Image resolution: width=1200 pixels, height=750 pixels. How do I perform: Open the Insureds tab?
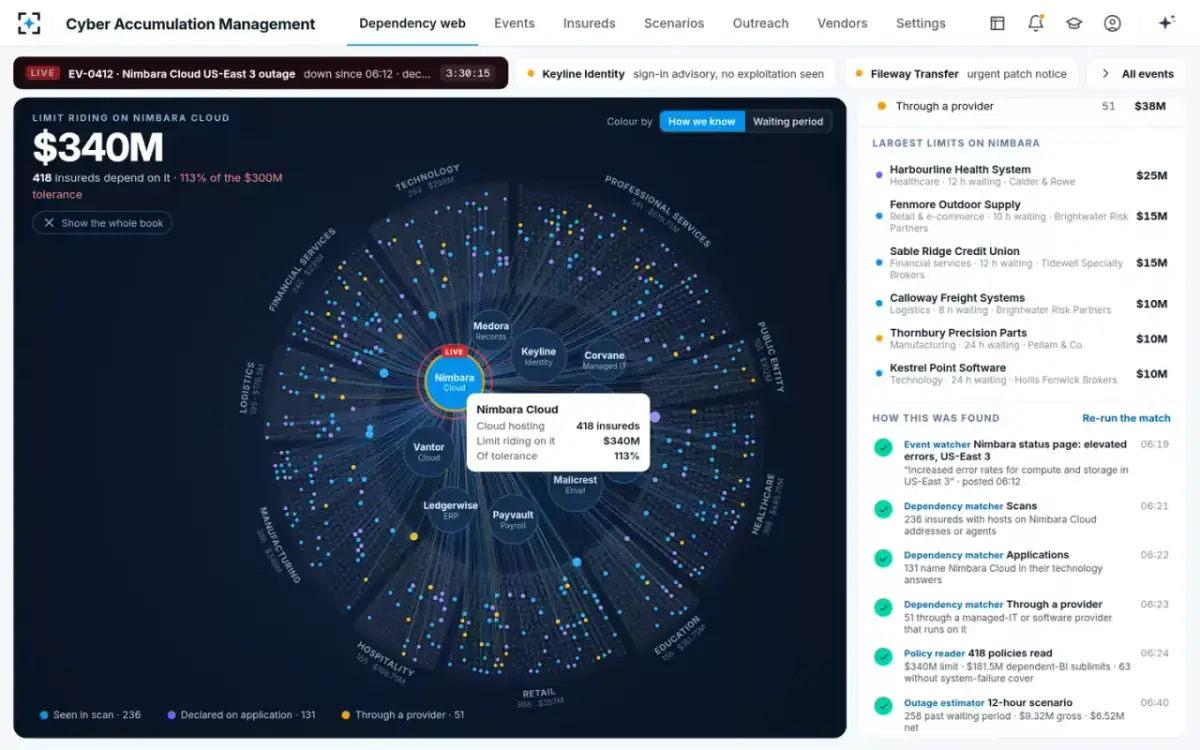point(589,23)
